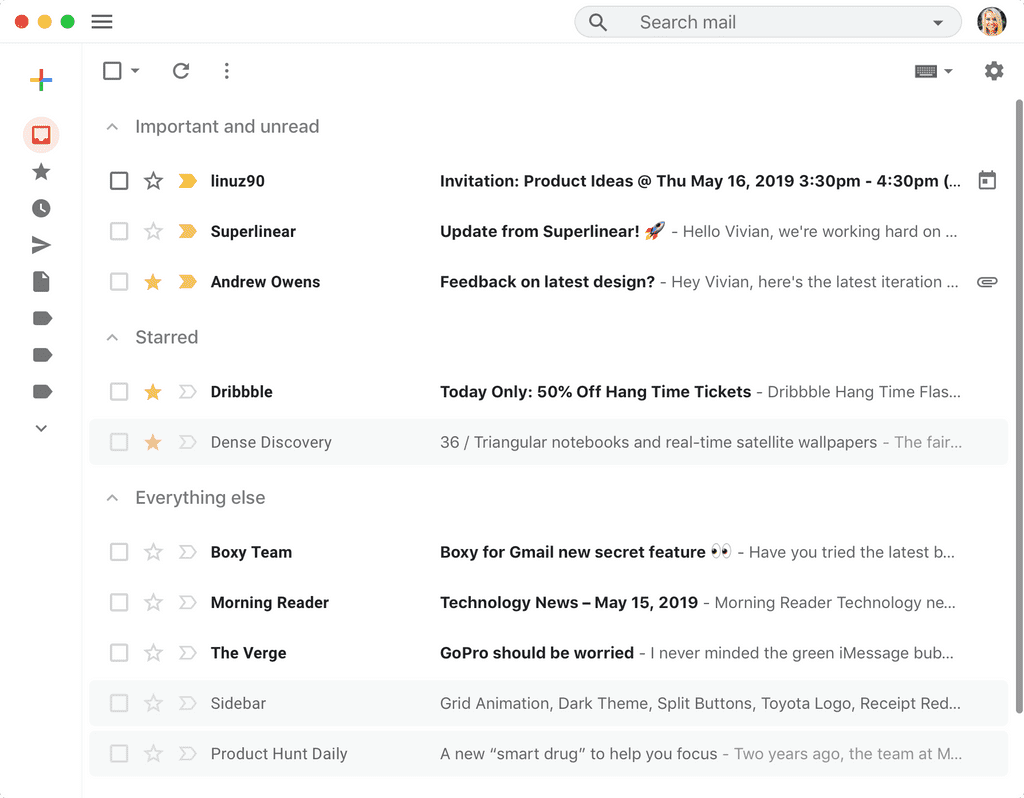The width and height of the screenshot is (1024, 798).
Task: Click the vertical scrollbar on the right
Action: 1019,406
